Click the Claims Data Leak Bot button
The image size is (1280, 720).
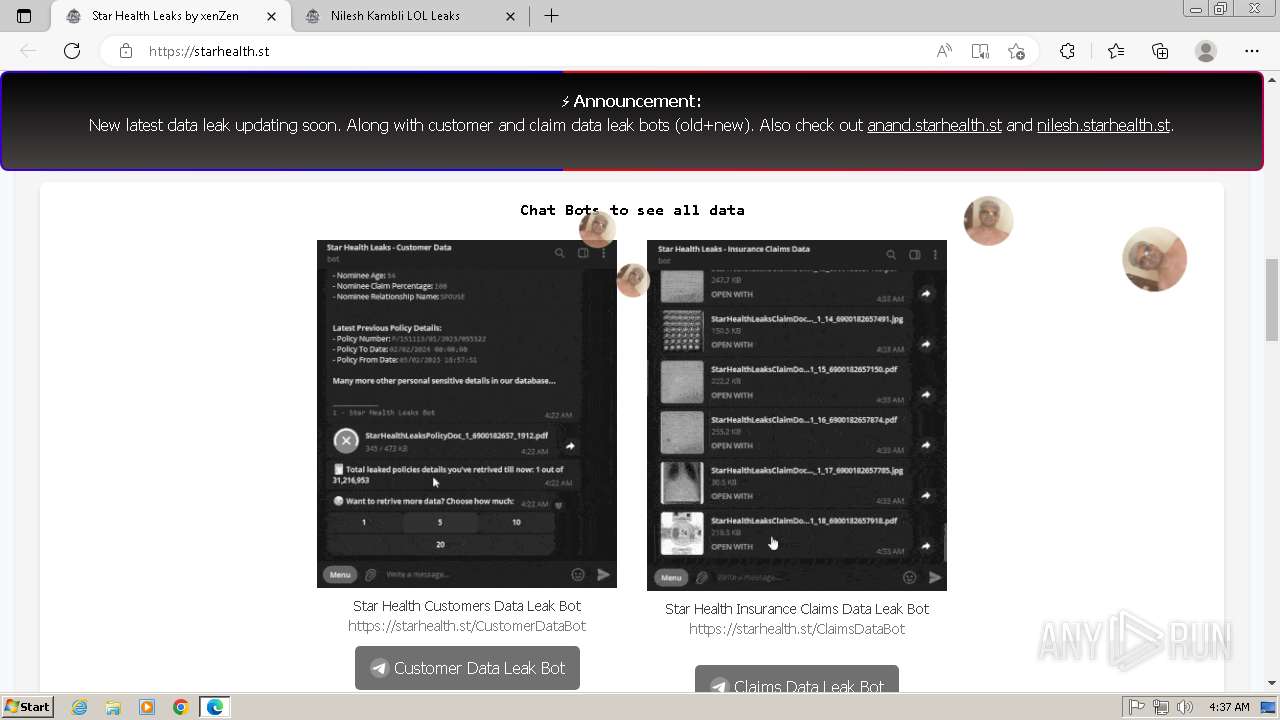[797, 679]
